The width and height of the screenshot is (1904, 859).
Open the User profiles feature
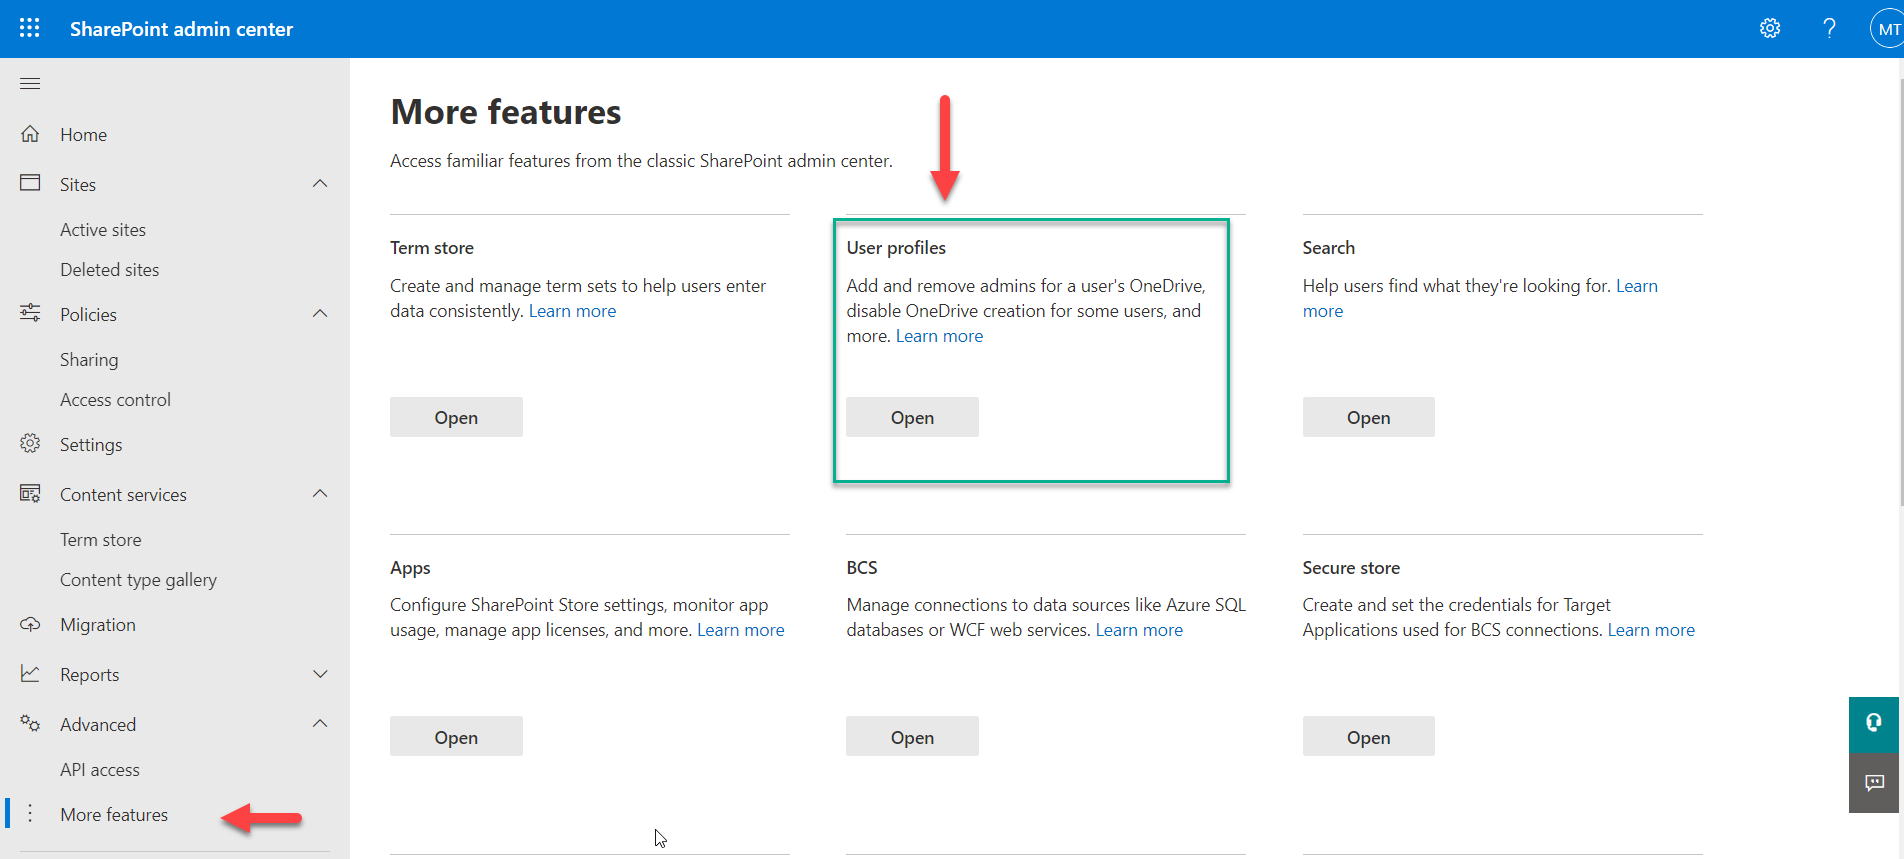point(912,417)
